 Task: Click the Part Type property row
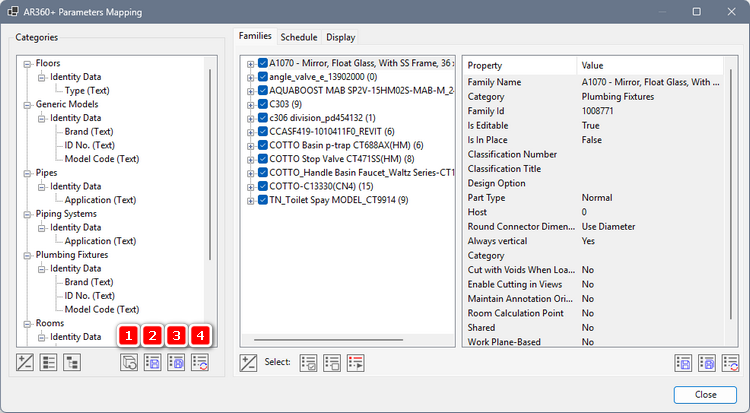tap(593, 198)
